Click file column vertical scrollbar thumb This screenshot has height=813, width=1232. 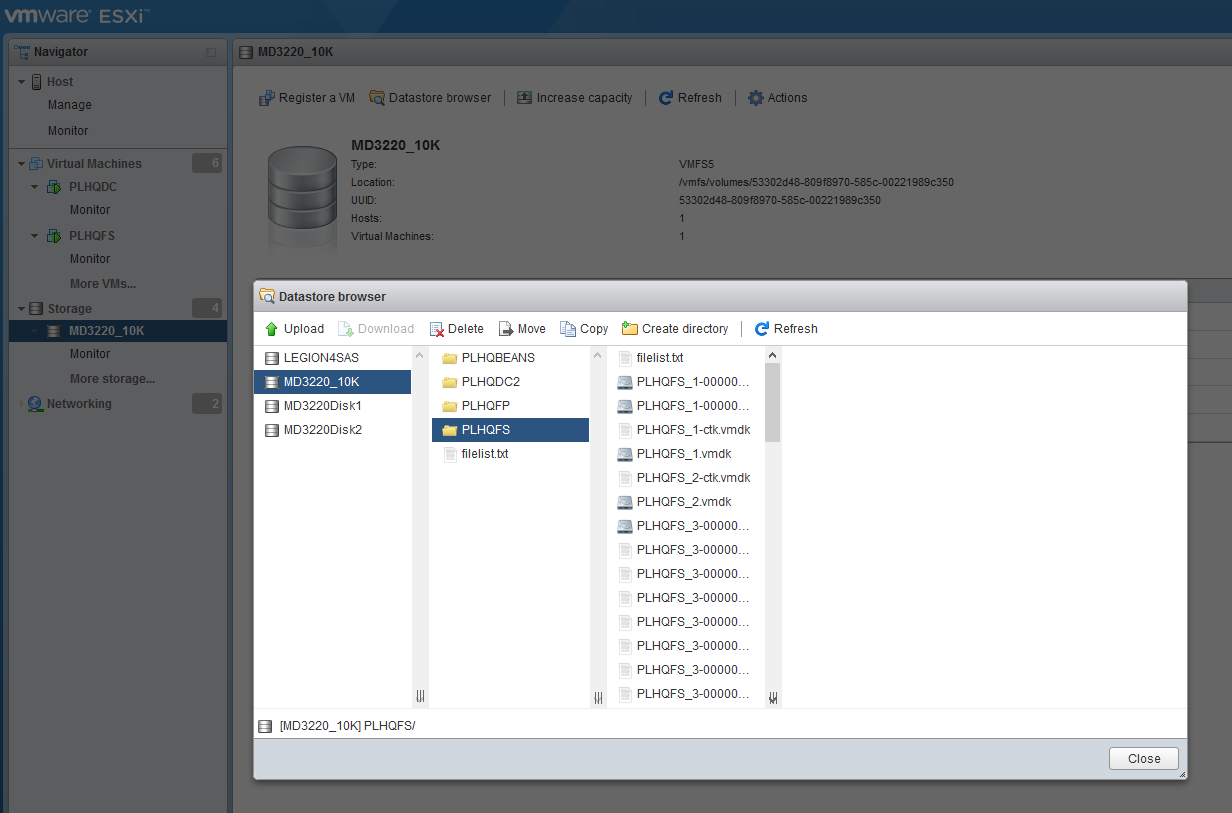[x=772, y=402]
